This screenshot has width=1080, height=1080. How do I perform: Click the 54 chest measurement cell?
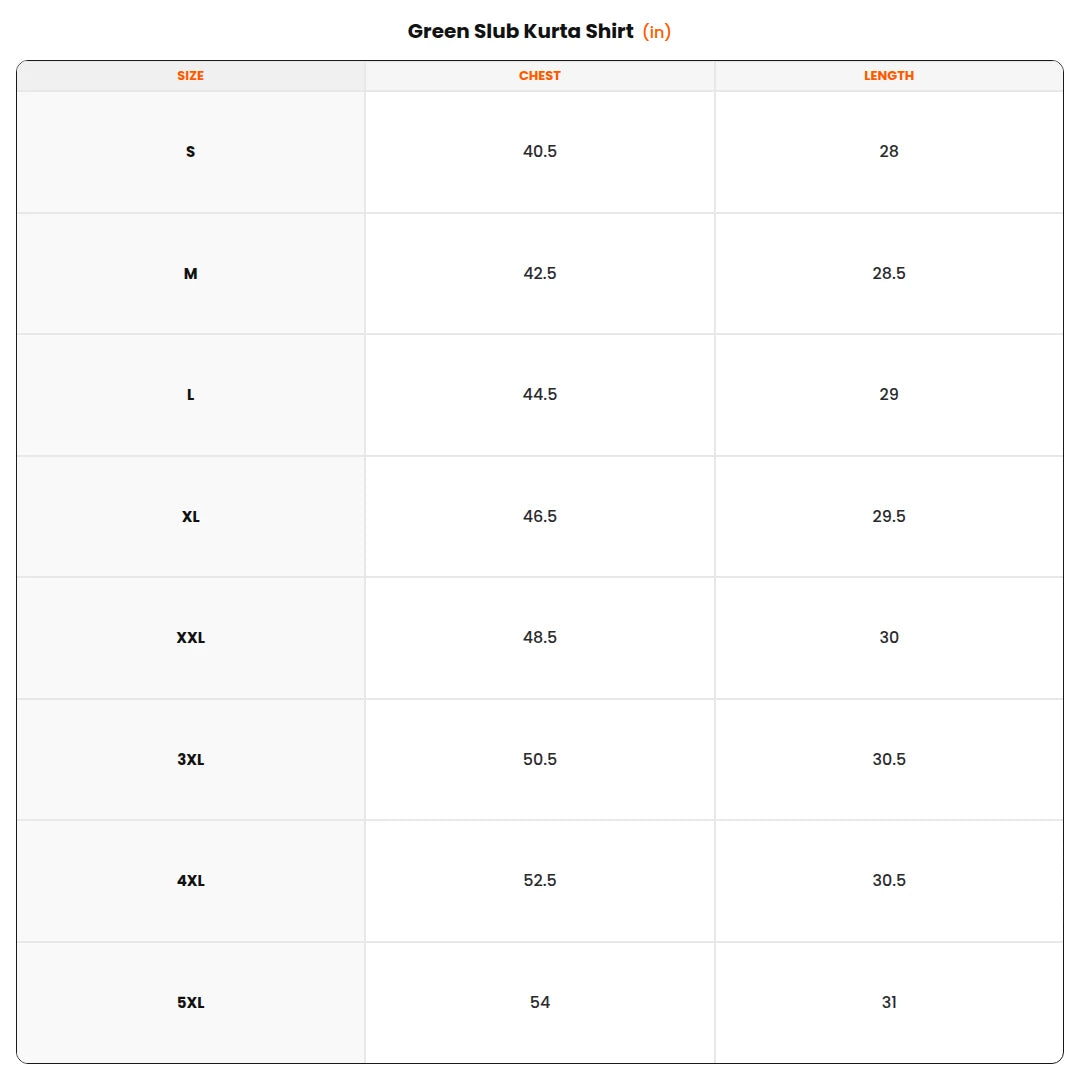click(539, 1002)
